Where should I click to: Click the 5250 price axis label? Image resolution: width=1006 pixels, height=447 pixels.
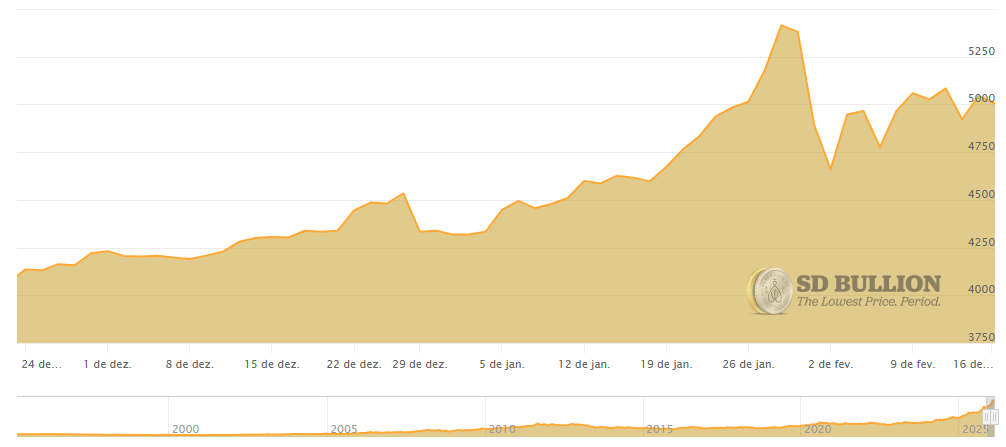point(980,50)
